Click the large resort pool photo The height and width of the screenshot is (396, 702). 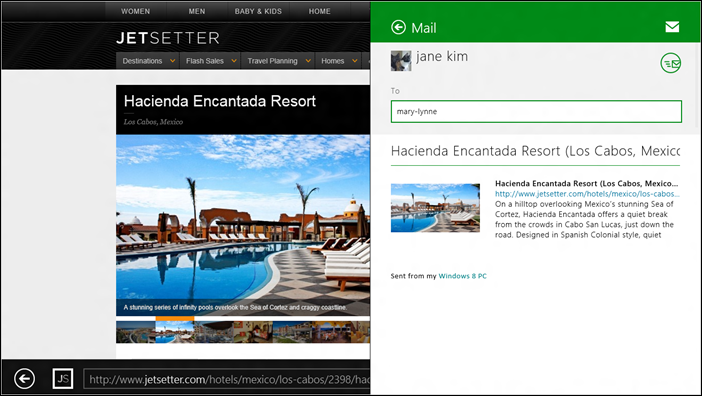click(243, 225)
